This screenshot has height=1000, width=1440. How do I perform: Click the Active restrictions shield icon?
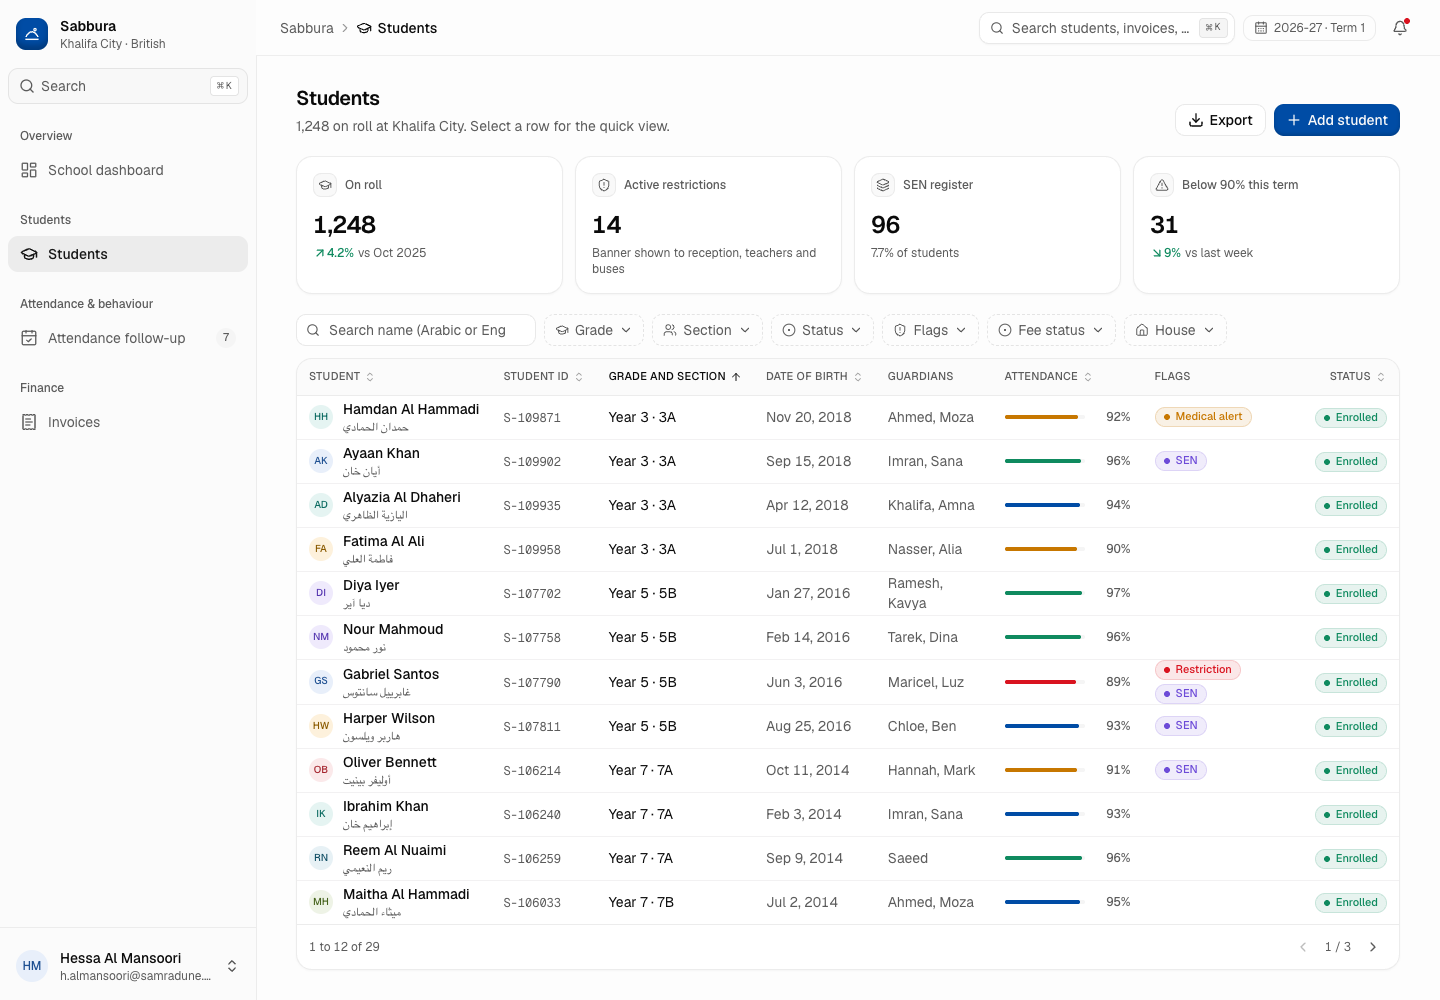[x=604, y=185]
